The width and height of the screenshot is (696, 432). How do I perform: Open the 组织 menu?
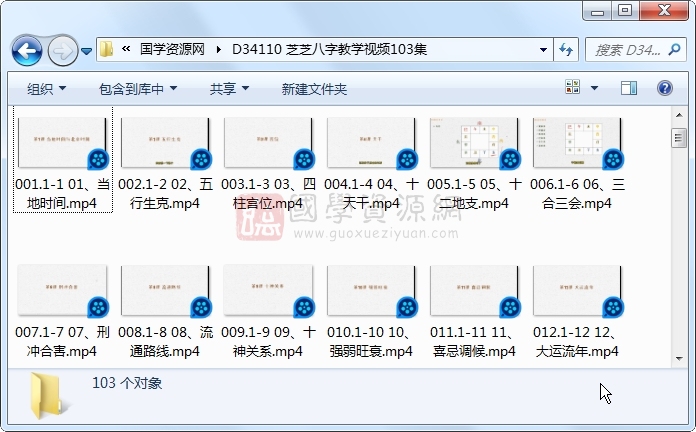tap(46, 89)
